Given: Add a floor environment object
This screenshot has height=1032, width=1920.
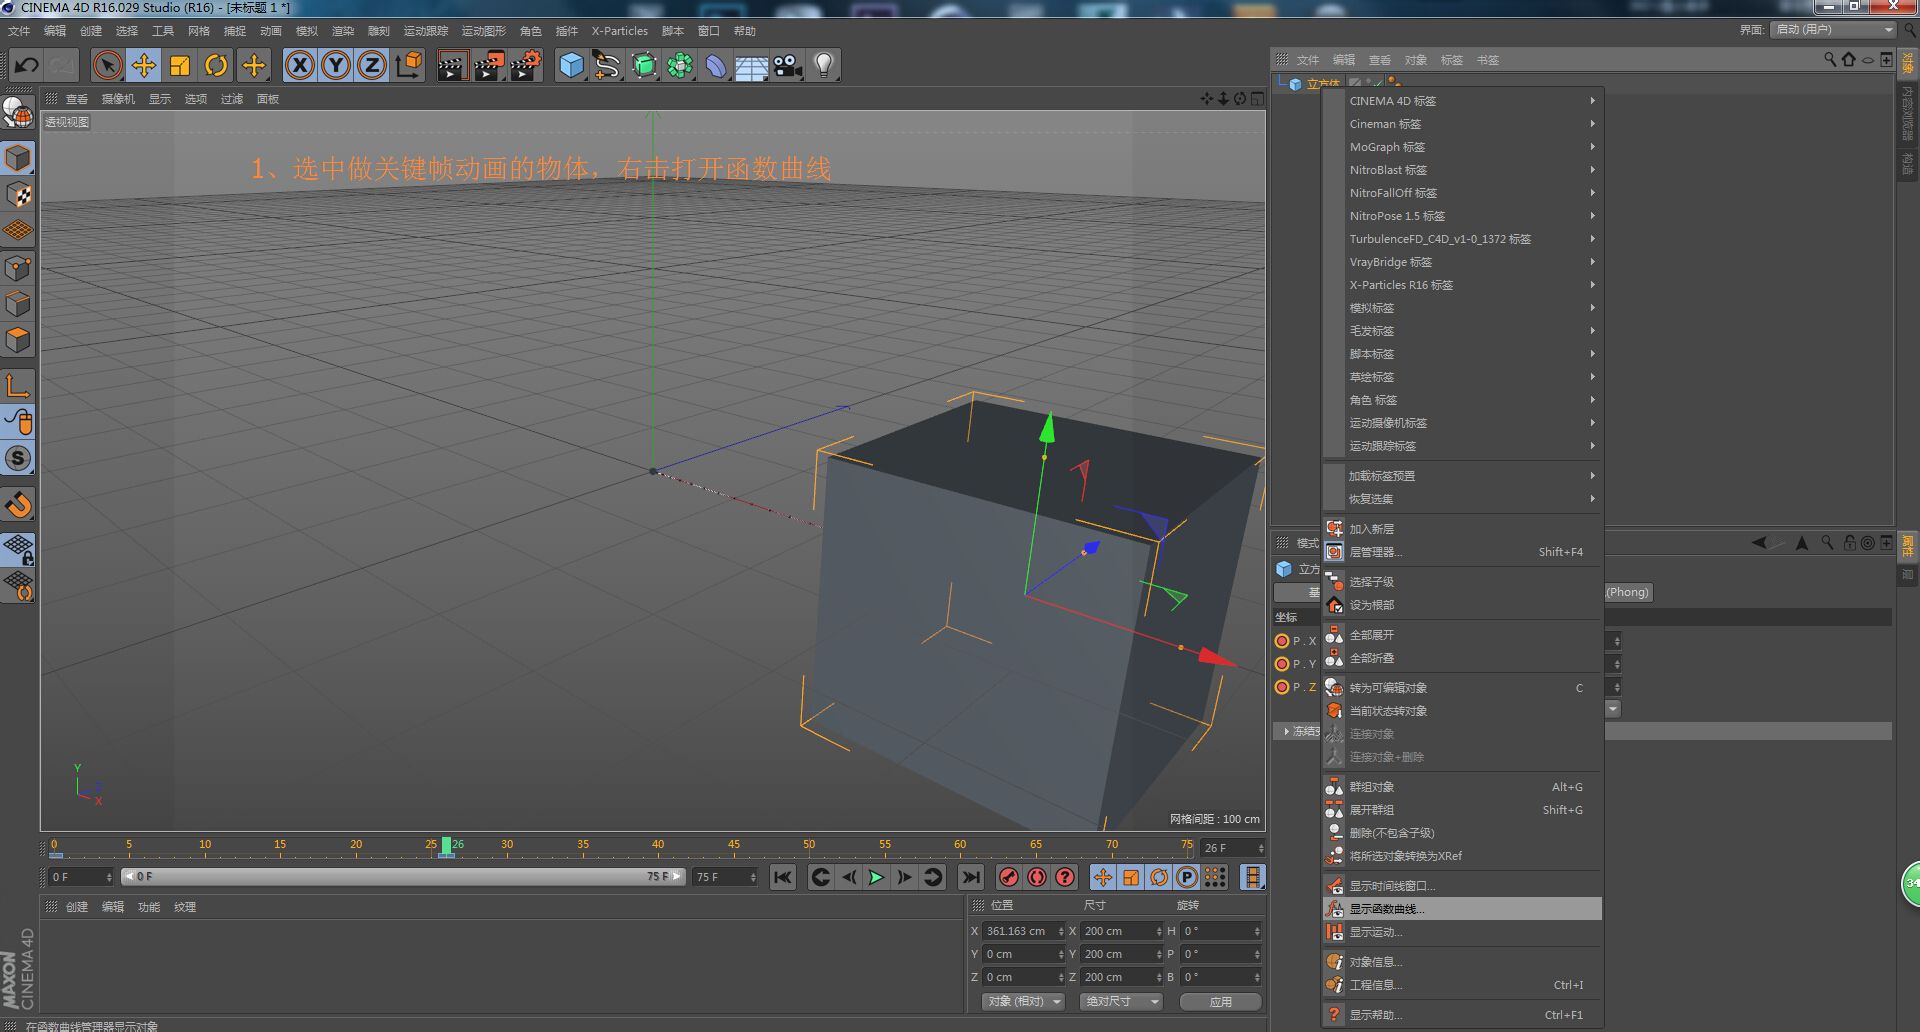Looking at the screenshot, I should [752, 66].
